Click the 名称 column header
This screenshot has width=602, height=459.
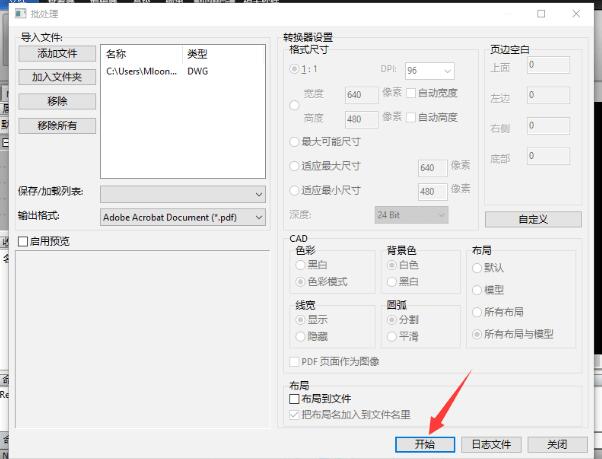140,54
